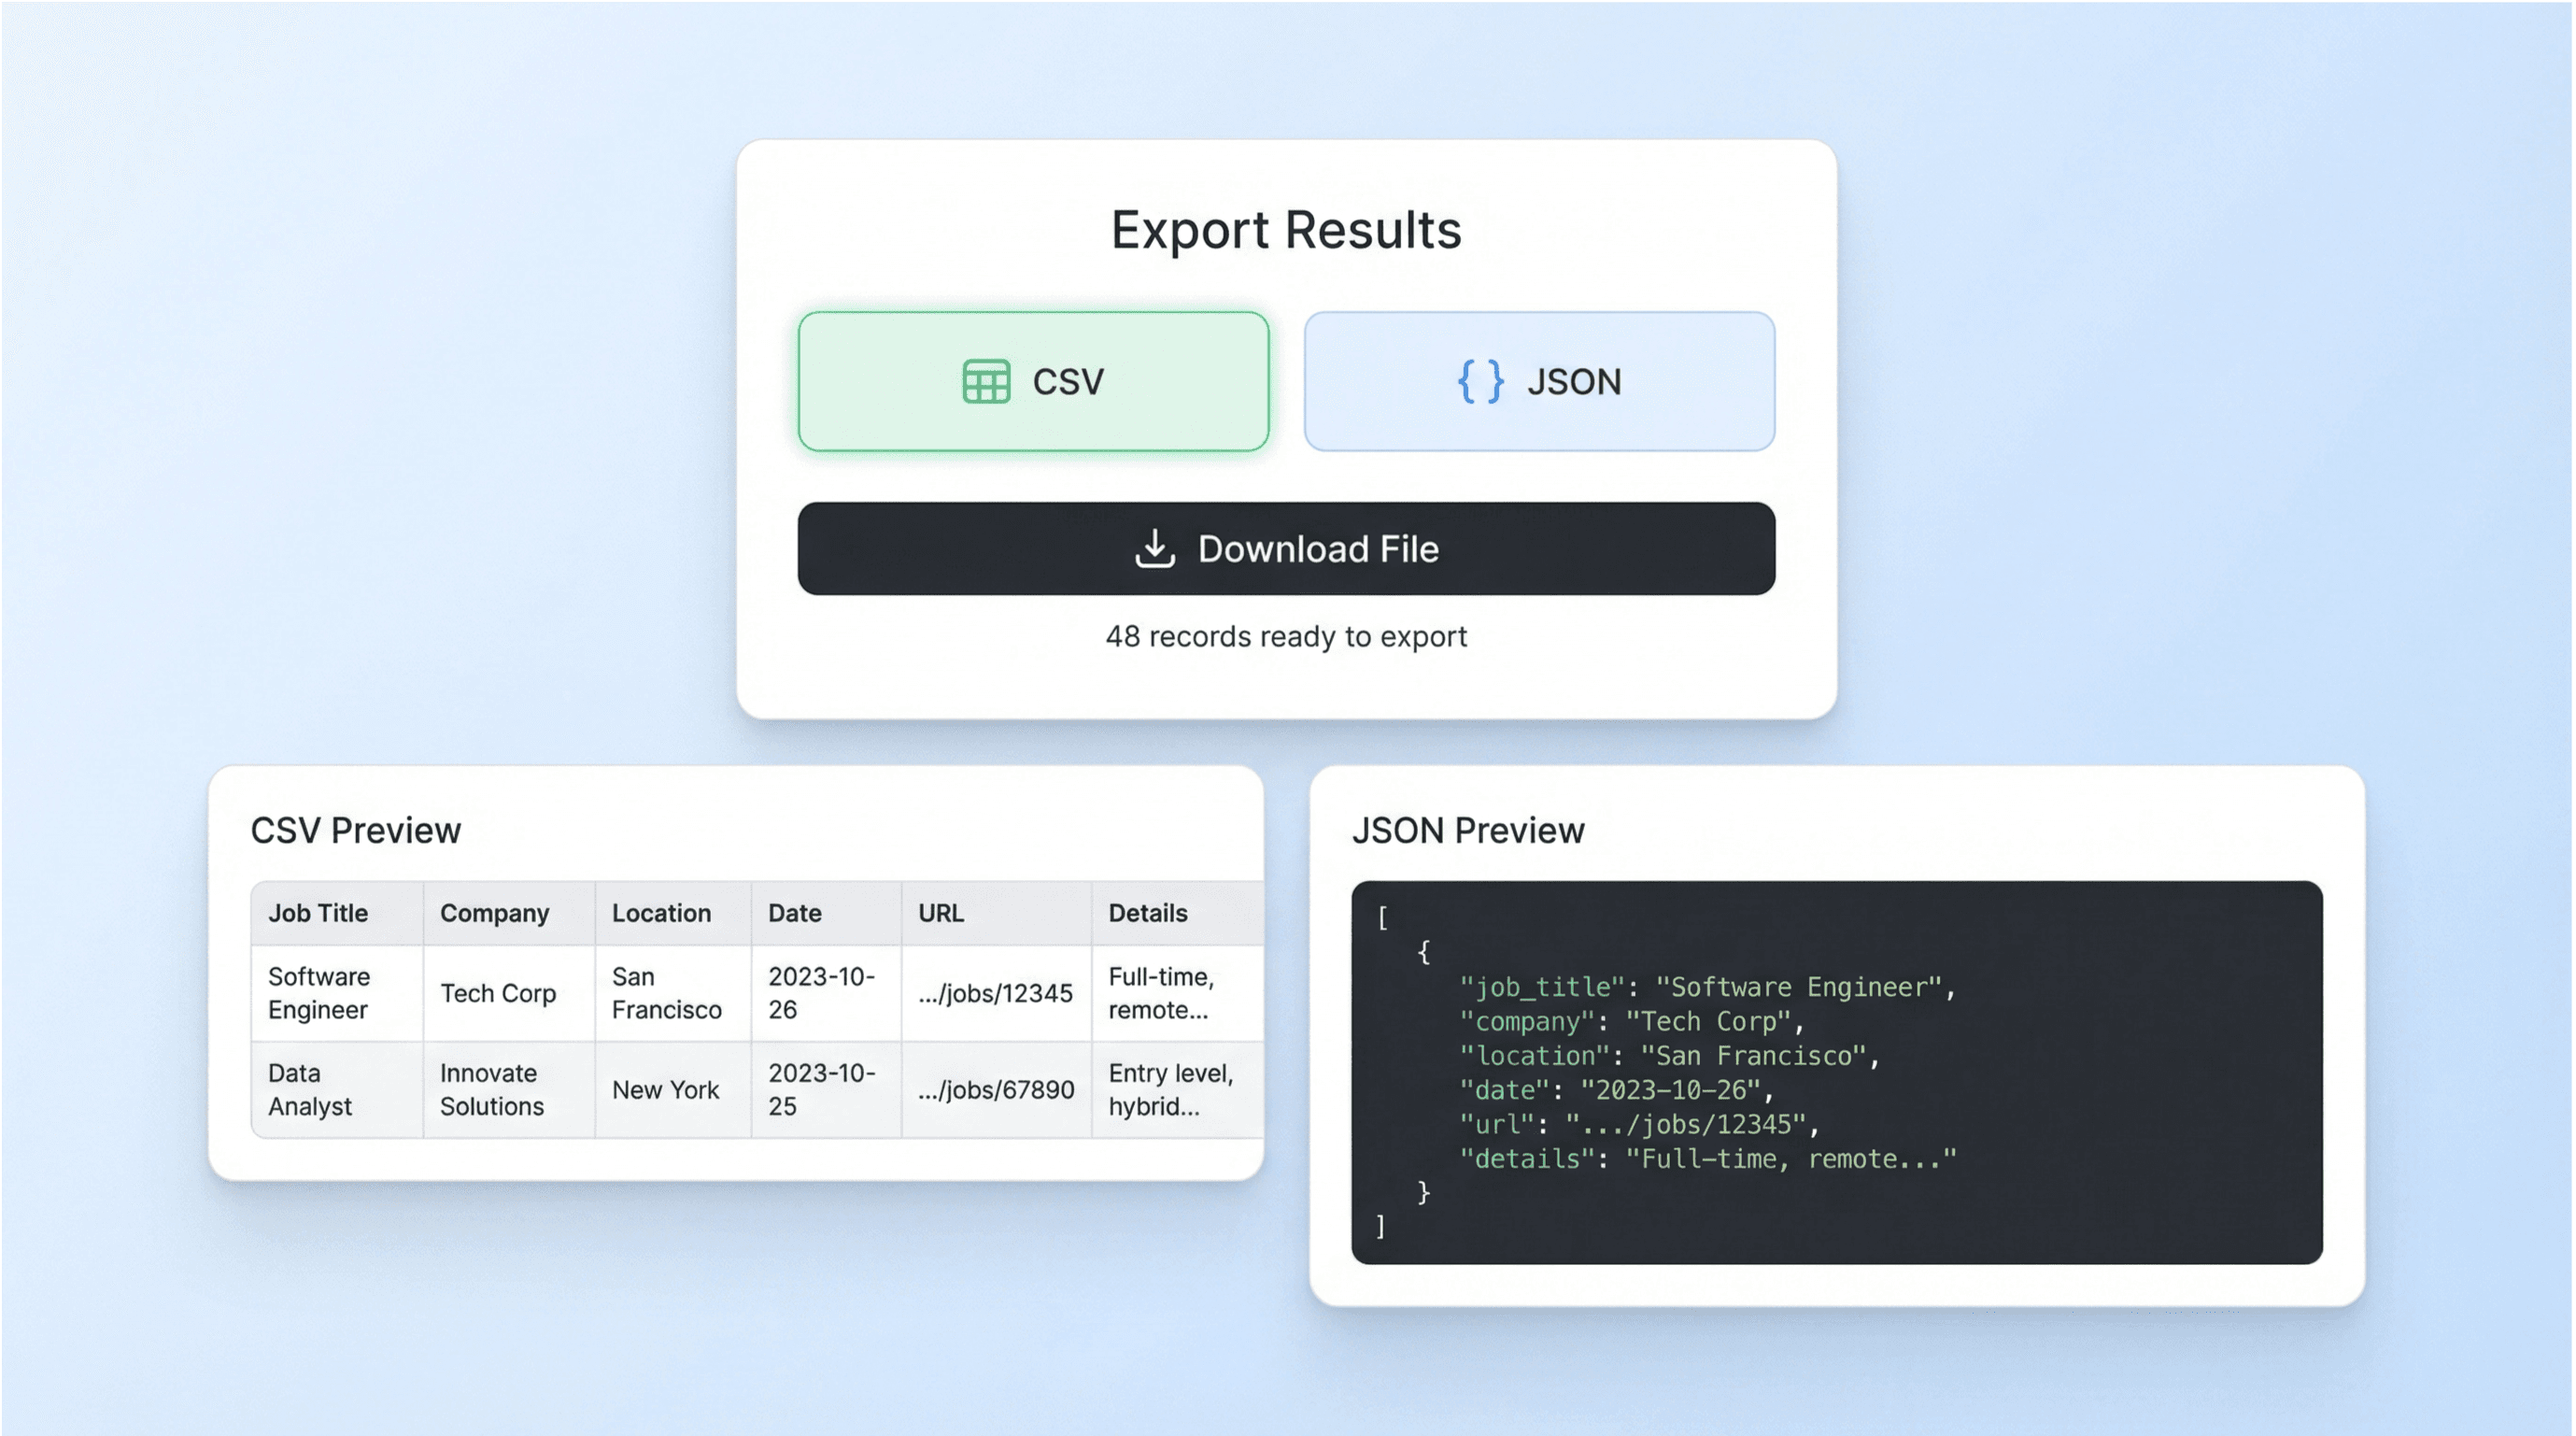
Task: Open the CSV Preview panel
Action: point(356,830)
